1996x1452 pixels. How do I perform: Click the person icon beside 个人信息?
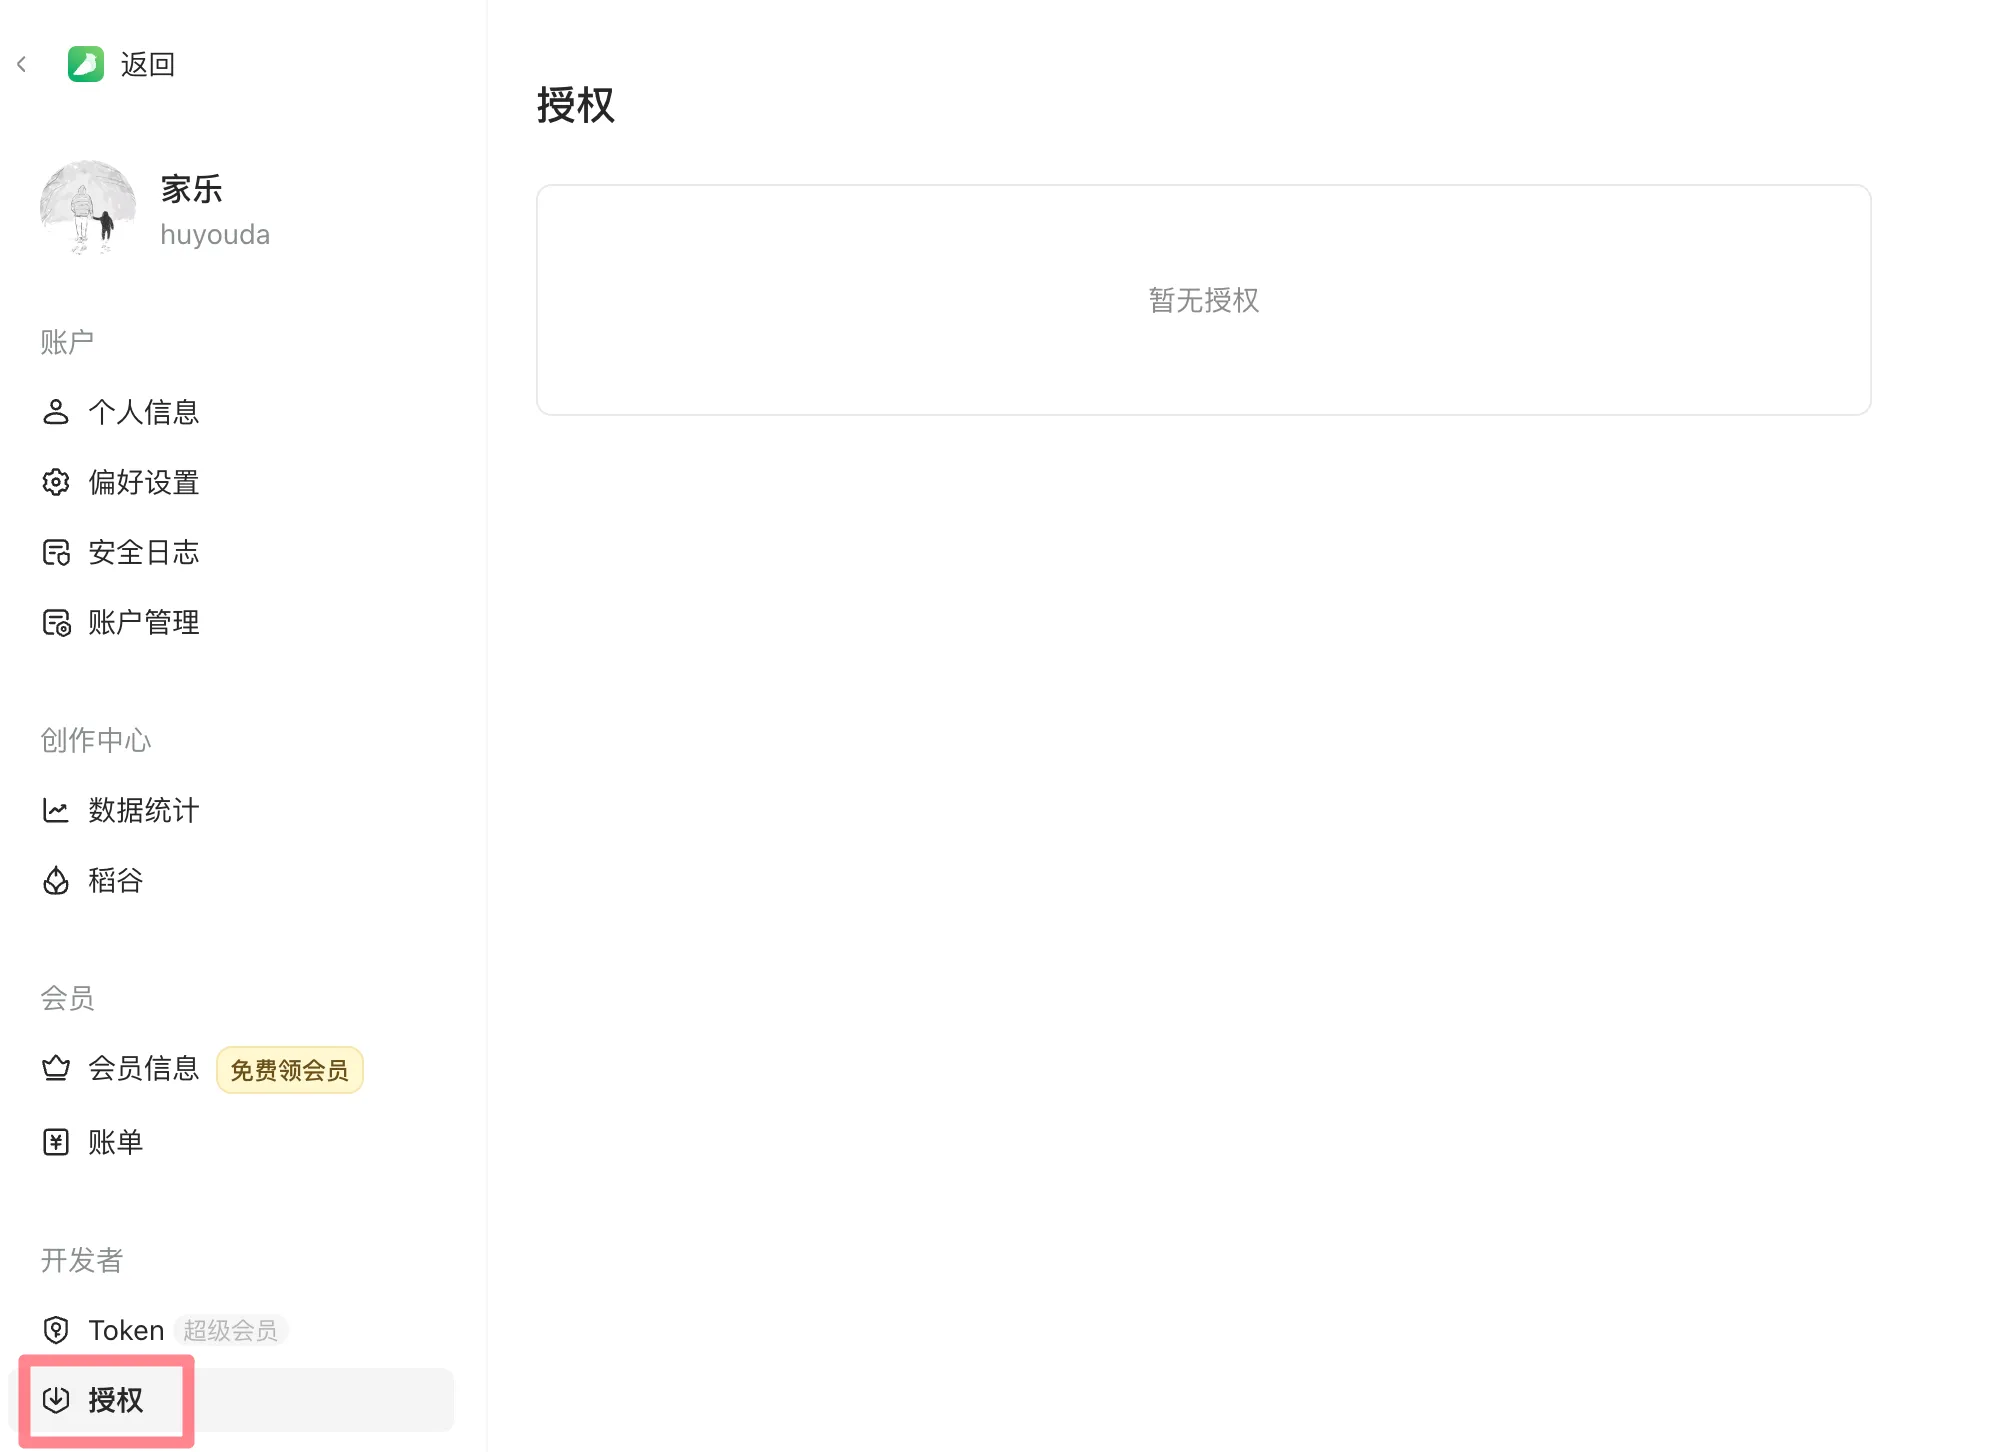click(56, 412)
